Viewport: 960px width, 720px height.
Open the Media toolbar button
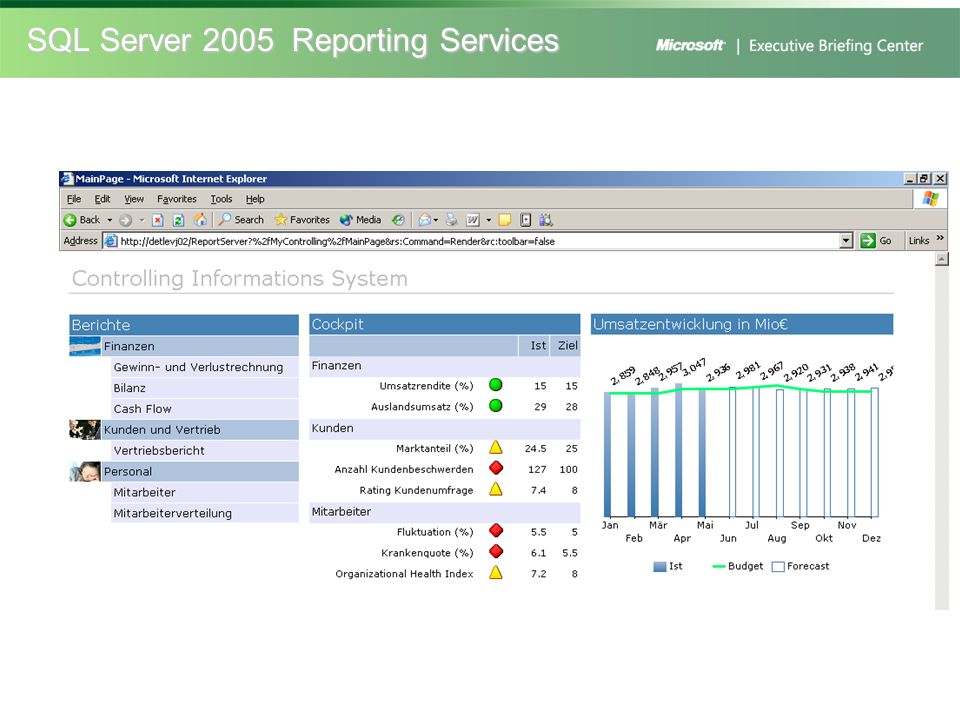(x=361, y=220)
